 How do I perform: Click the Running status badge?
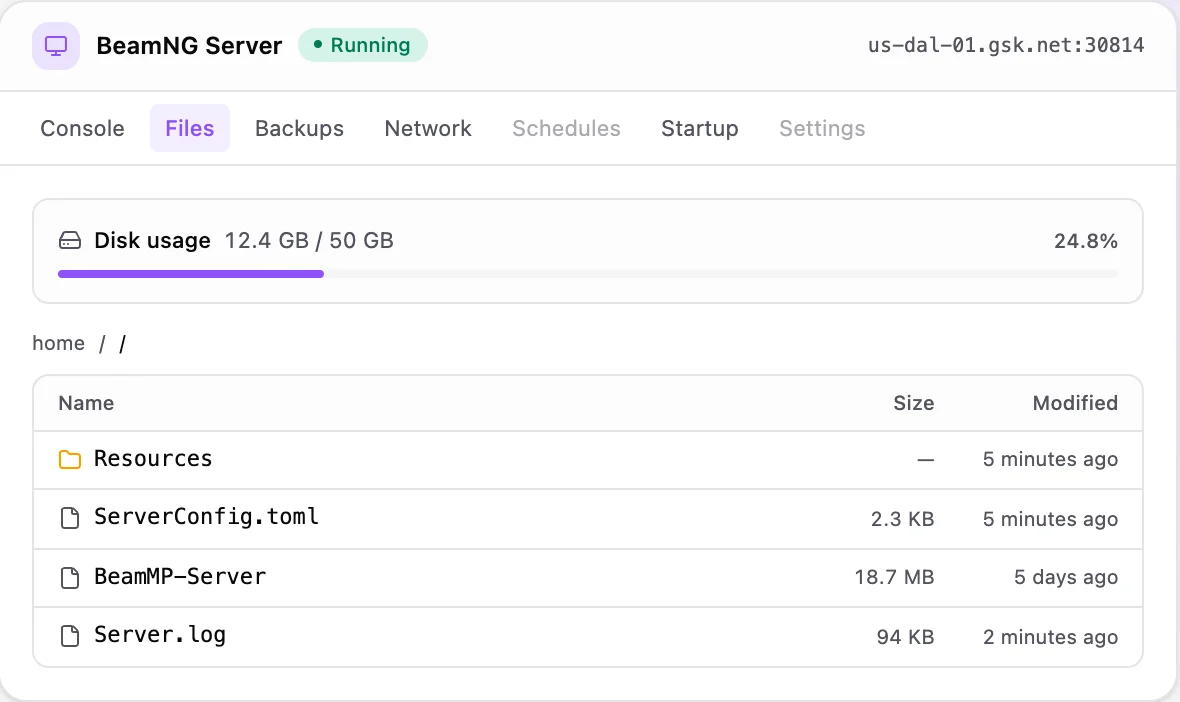point(363,45)
